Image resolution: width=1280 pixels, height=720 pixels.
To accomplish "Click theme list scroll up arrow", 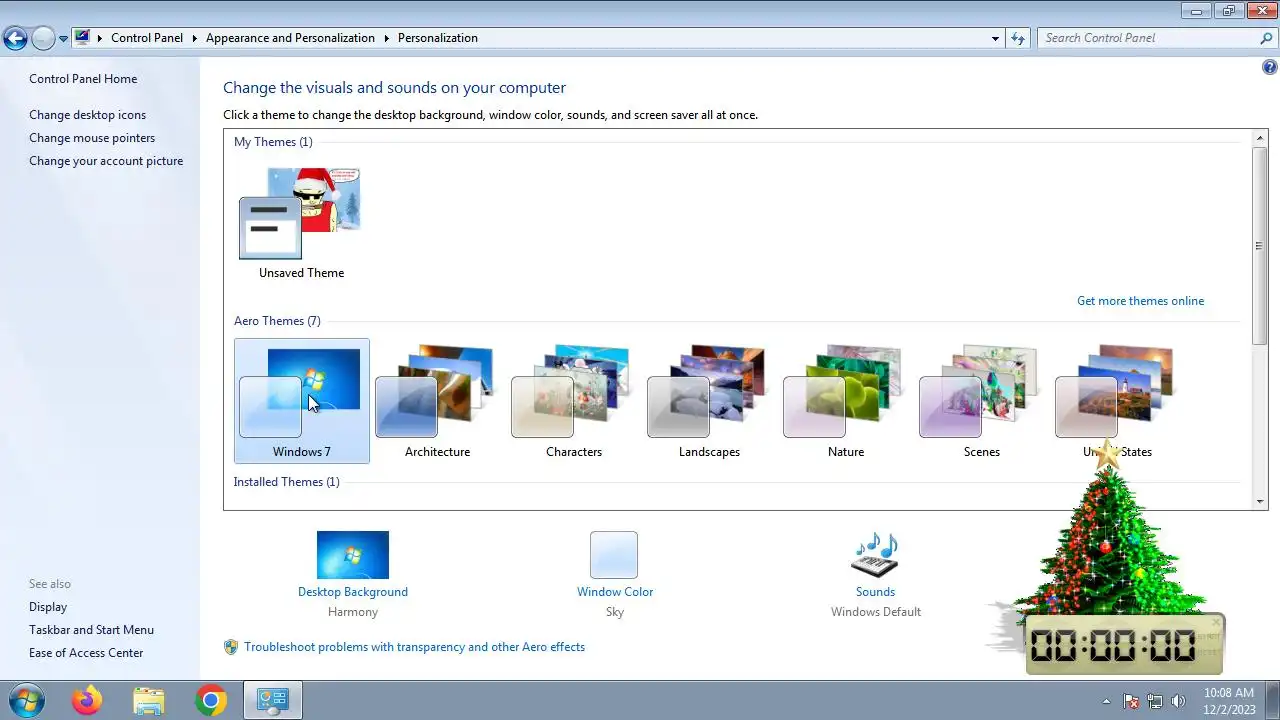I will (x=1260, y=138).
